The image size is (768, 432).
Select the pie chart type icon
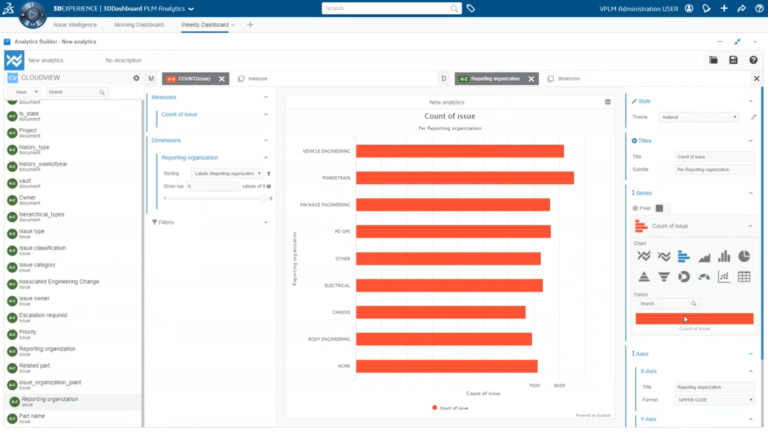click(744, 256)
